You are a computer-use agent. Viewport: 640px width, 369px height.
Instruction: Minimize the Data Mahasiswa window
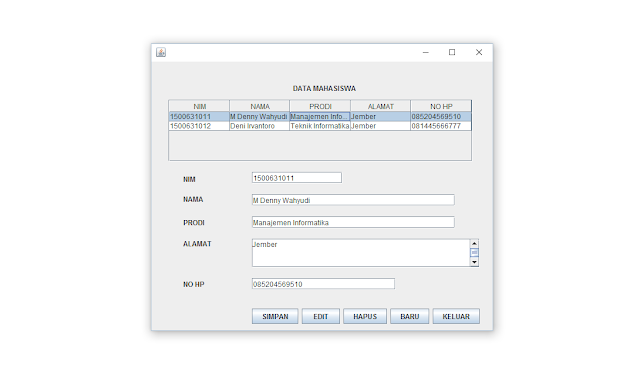pyautogui.click(x=426, y=52)
